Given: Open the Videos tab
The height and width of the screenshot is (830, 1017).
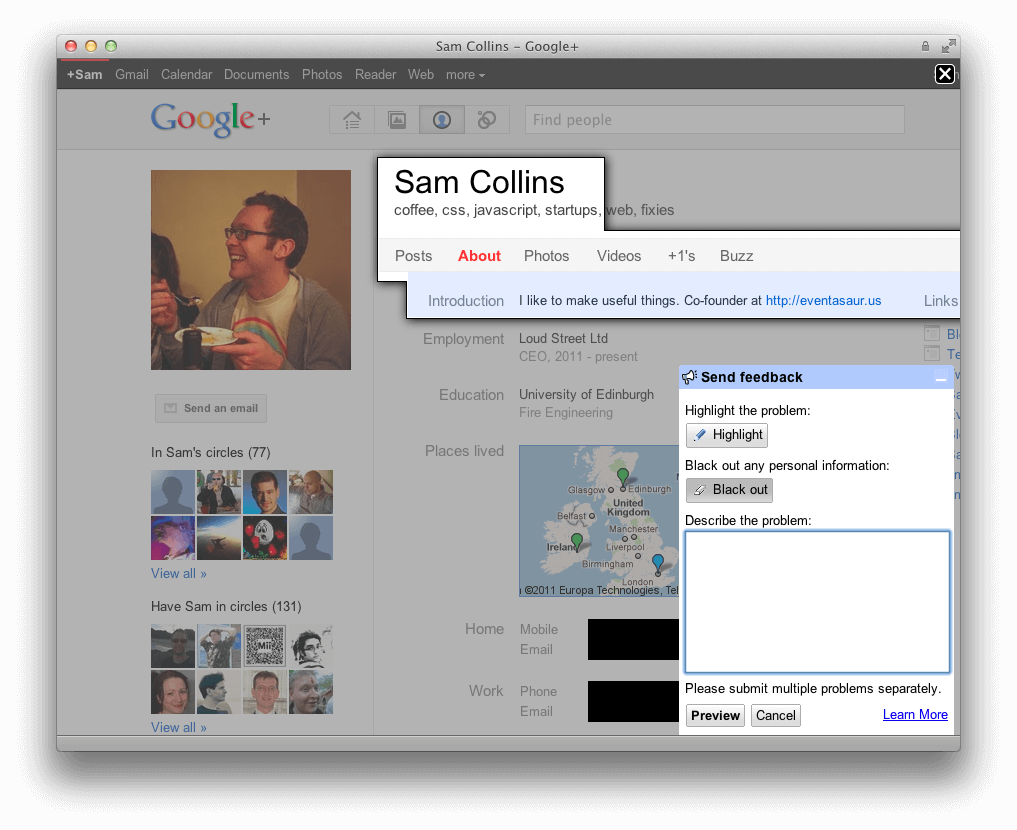Looking at the screenshot, I should [x=618, y=256].
